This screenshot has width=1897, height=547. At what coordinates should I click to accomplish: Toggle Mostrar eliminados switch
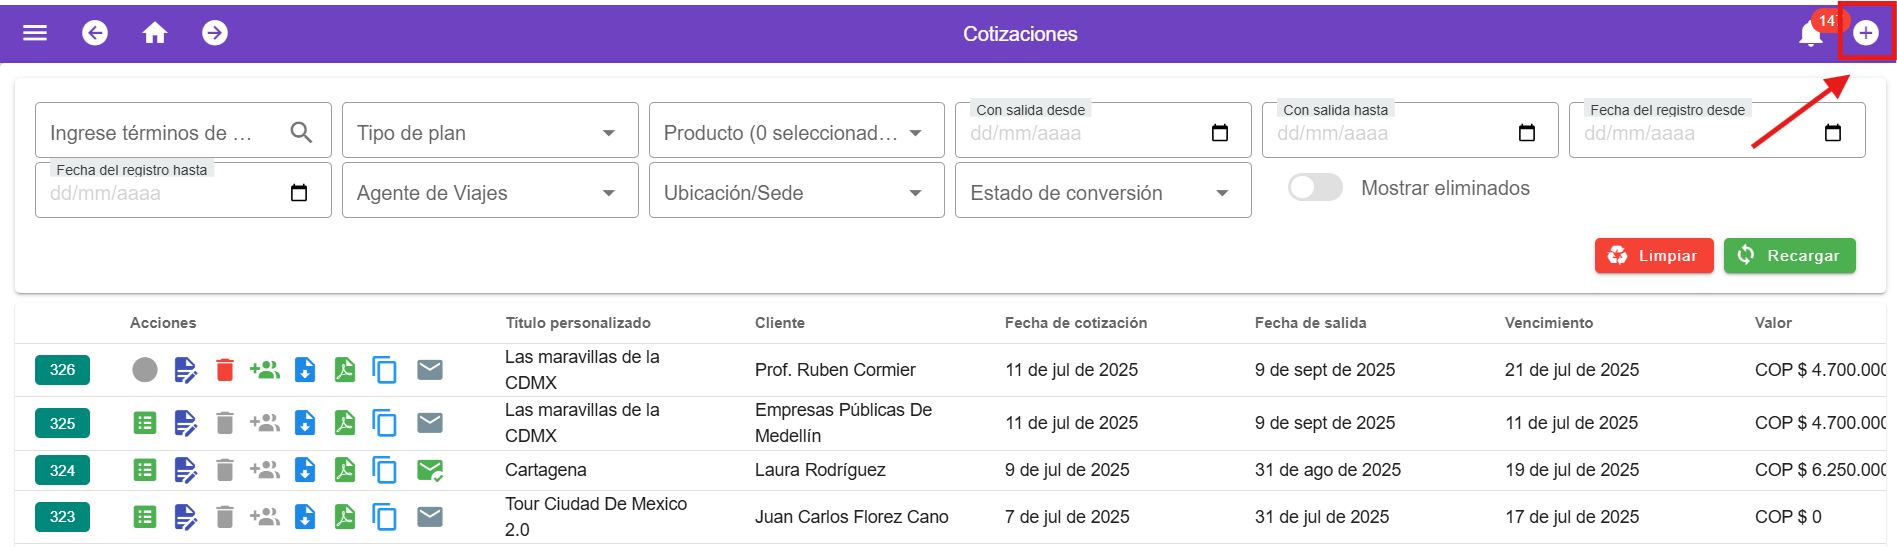1315,188
